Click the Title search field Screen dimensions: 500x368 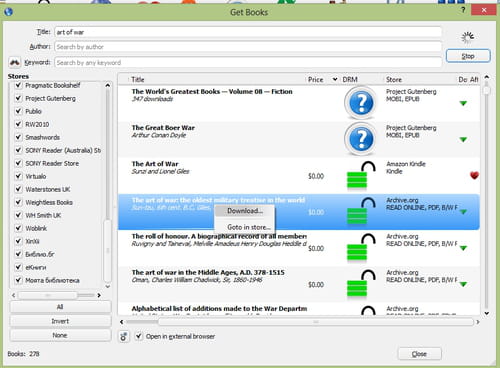coord(248,32)
